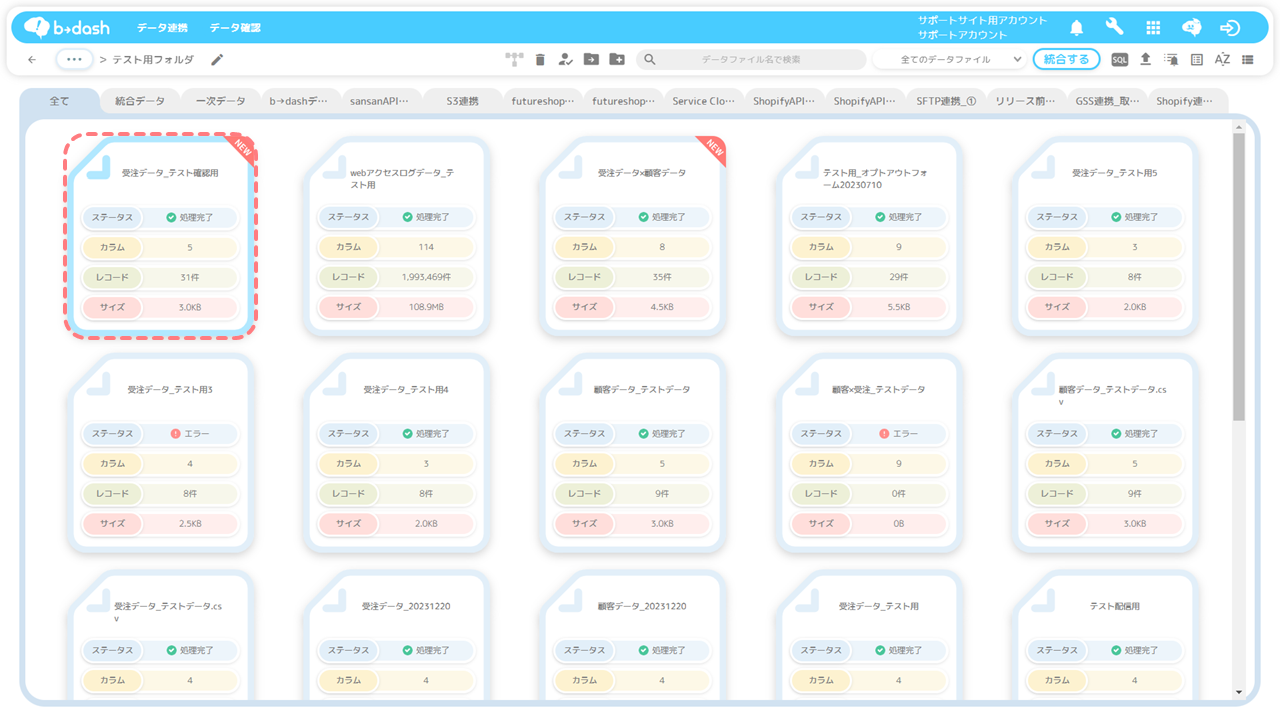Image resolution: width=1280 pixels, height=720 pixels.
Task: Select the テスト用_オプトアウトフォーム20230710 card
Action: [x=869, y=234]
